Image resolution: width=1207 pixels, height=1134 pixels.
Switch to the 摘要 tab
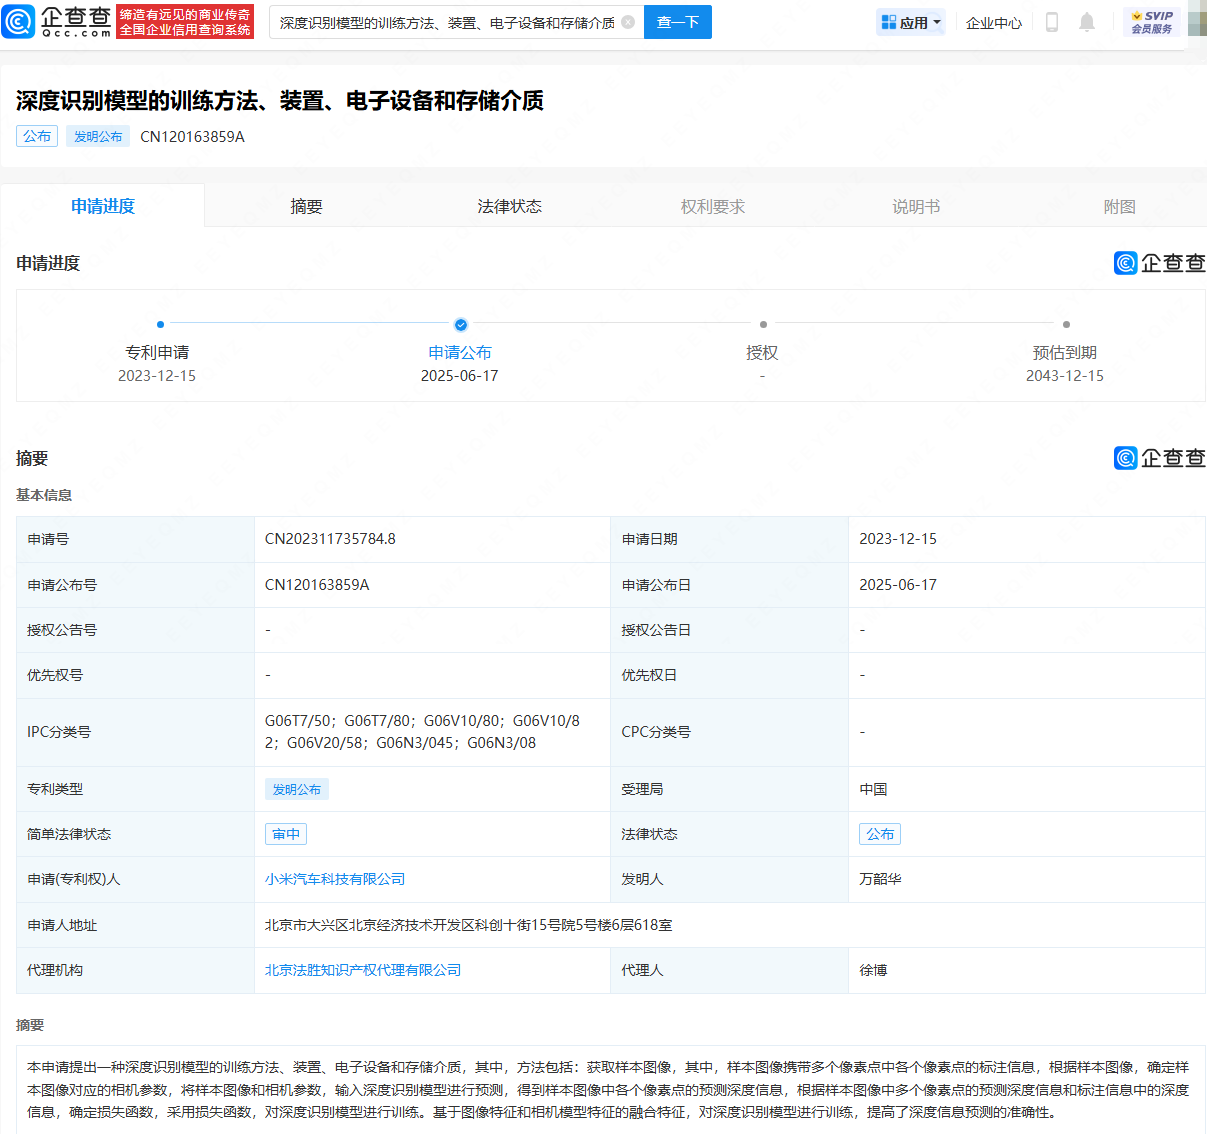click(x=306, y=206)
